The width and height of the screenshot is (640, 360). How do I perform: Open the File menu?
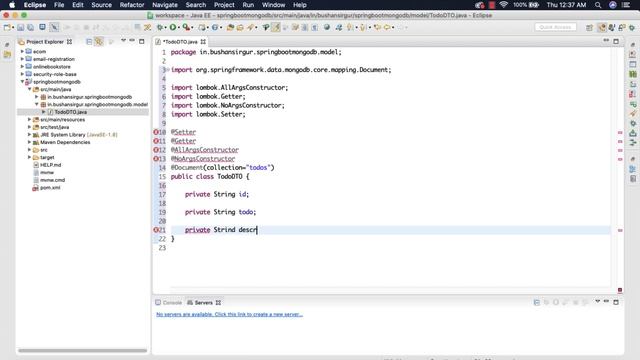pyautogui.click(x=59, y=5)
